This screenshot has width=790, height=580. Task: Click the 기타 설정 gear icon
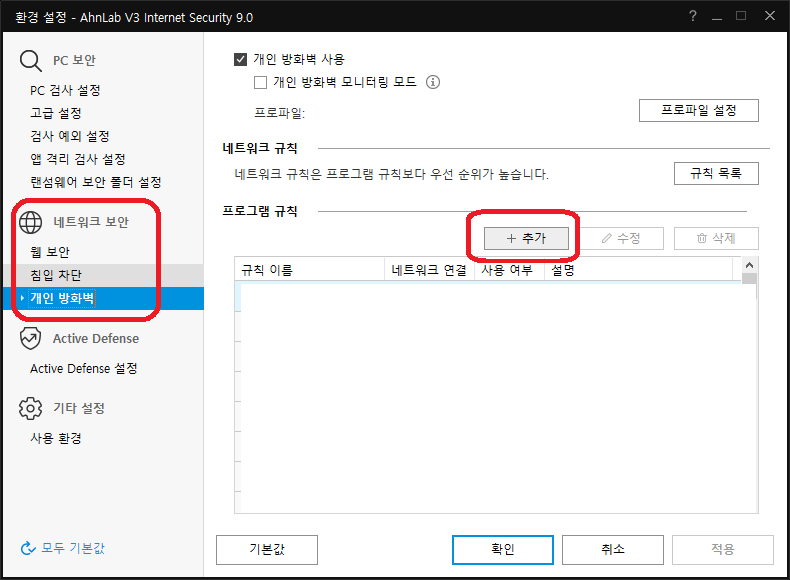click(x=30, y=408)
